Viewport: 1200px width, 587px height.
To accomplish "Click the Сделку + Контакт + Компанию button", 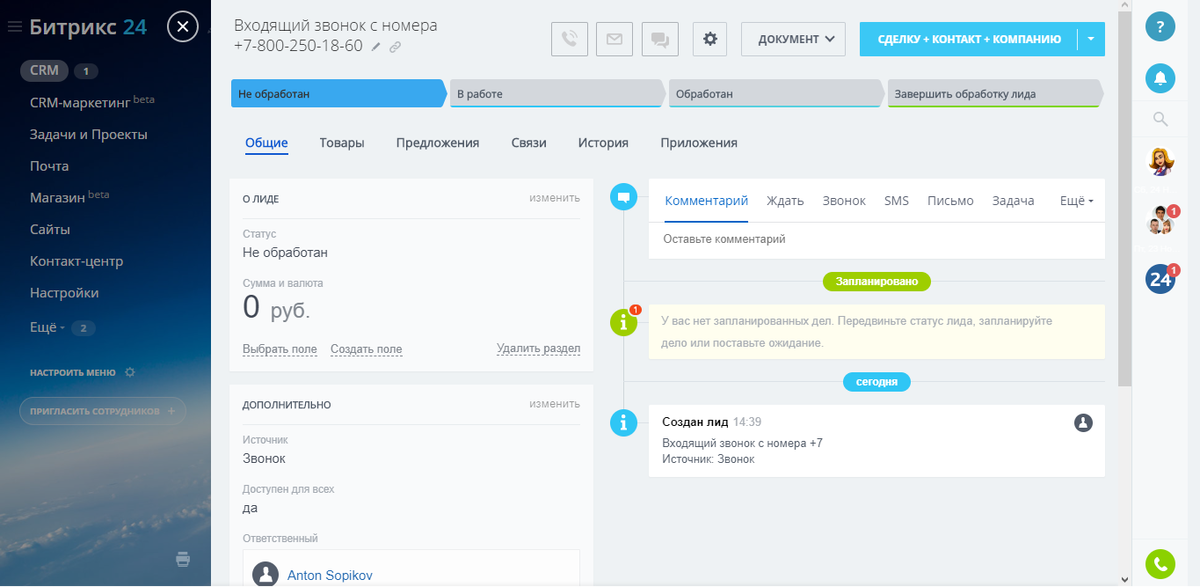I will [968, 39].
